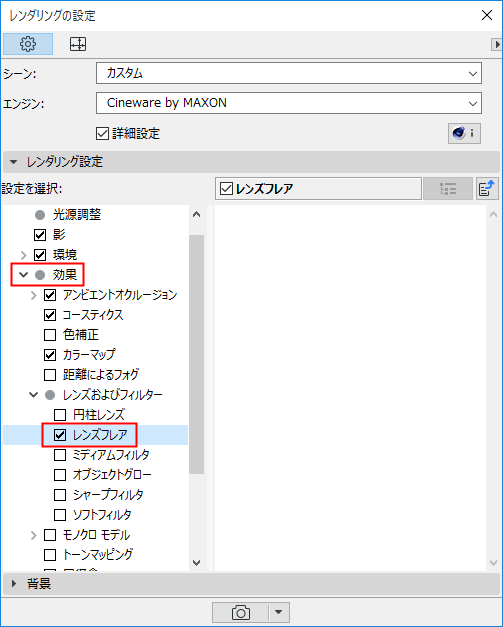503x627 pixels.
Task: Uncheck the レンズフレア checkbox in header field
Action: pyautogui.click(x=226, y=188)
